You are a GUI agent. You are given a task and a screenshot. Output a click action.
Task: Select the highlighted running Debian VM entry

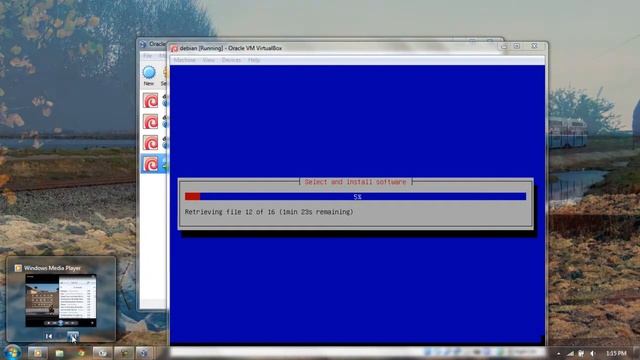click(x=154, y=164)
